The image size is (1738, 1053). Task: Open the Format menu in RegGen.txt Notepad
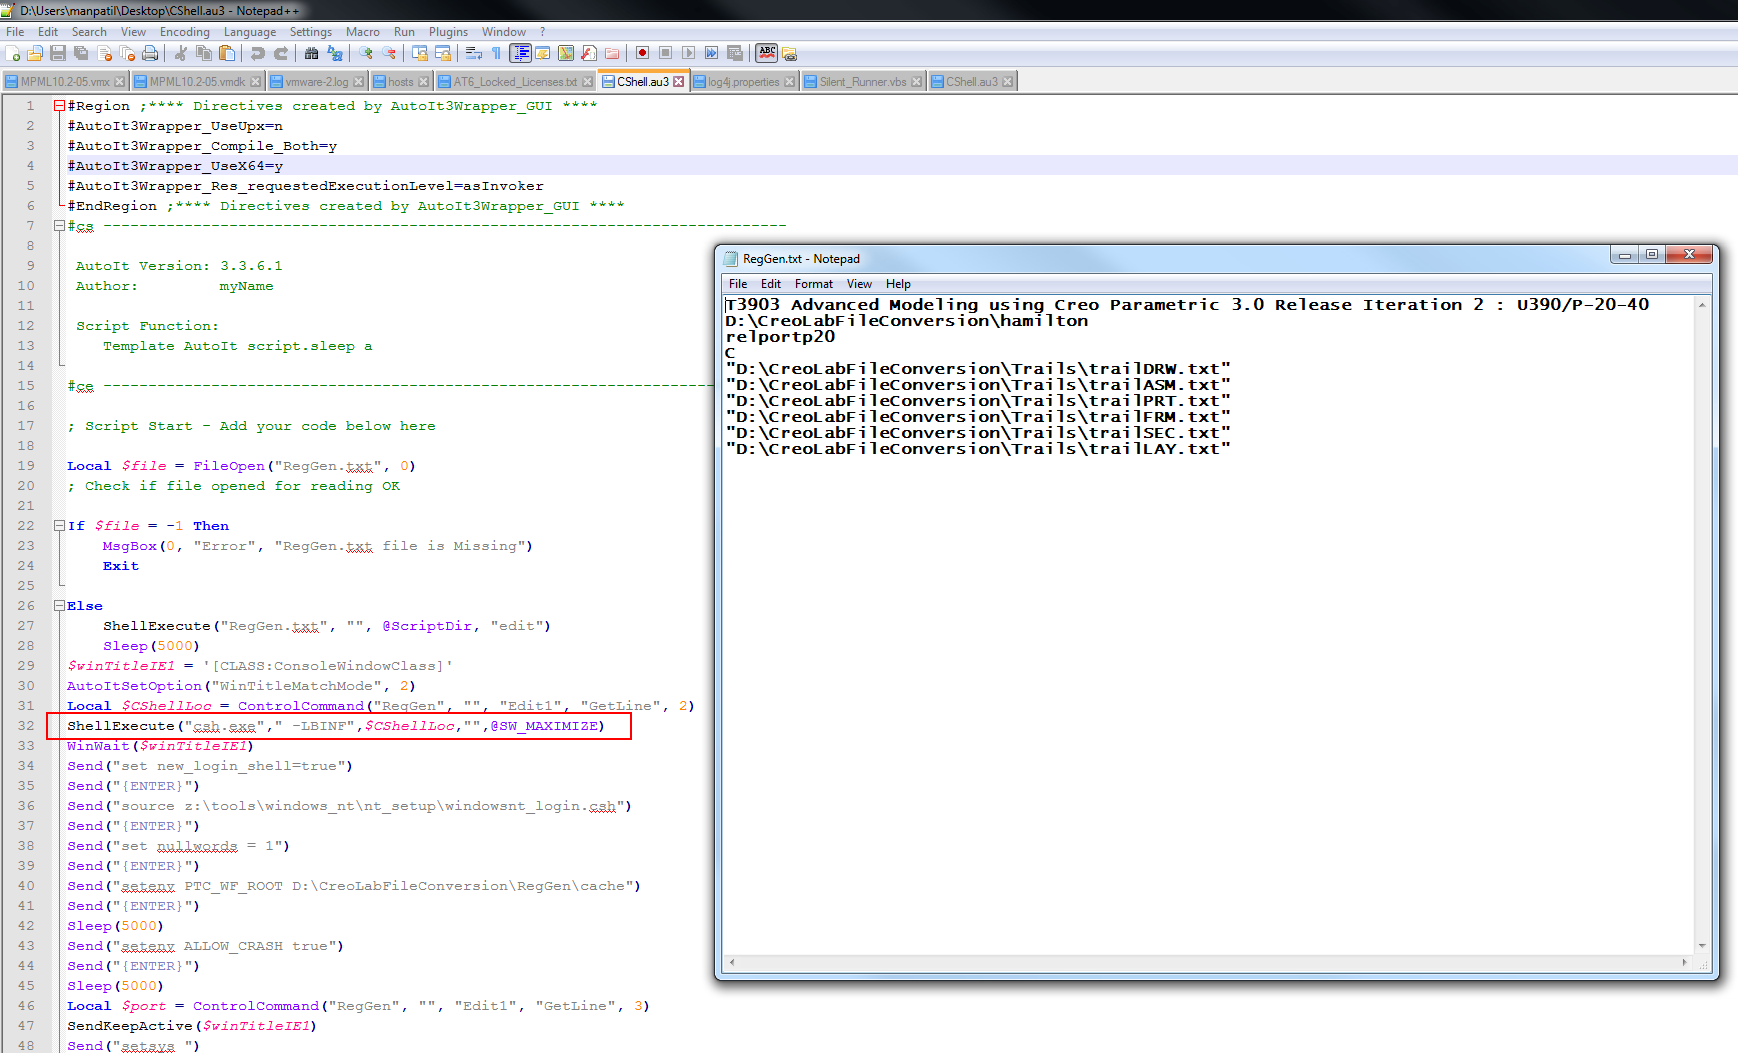tap(814, 284)
